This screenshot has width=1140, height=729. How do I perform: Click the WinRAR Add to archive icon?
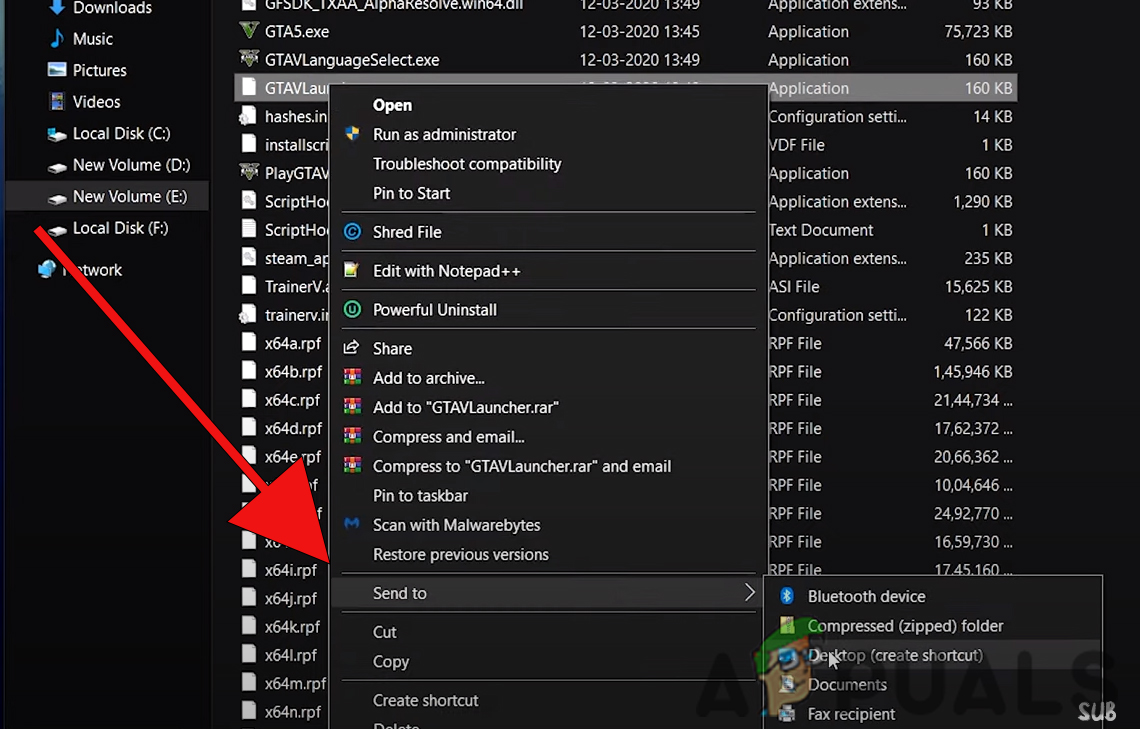[352, 378]
